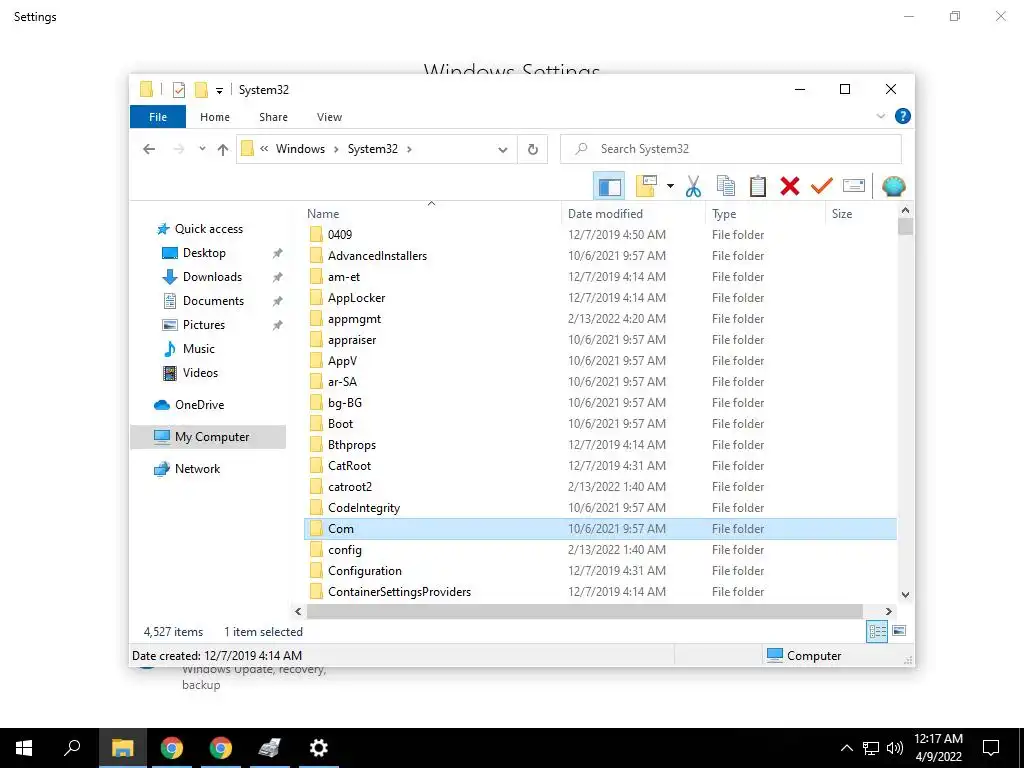Click the Search System32 field
Image resolution: width=1024 pixels, height=768 pixels.
point(731,149)
